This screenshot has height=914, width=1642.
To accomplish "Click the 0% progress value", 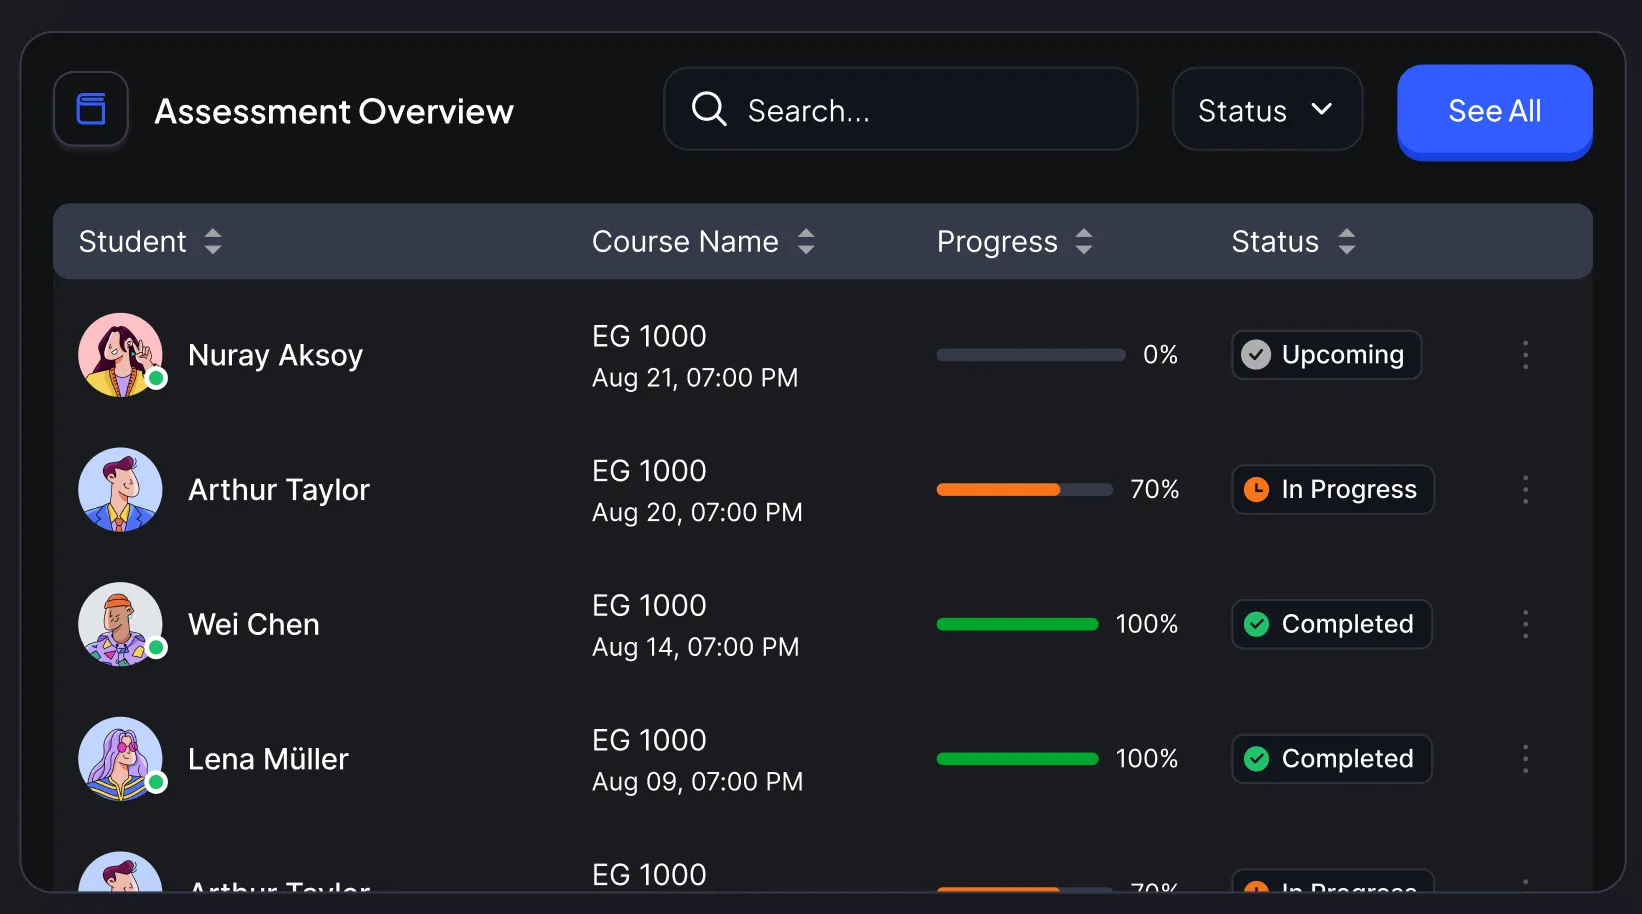I will point(1160,355).
